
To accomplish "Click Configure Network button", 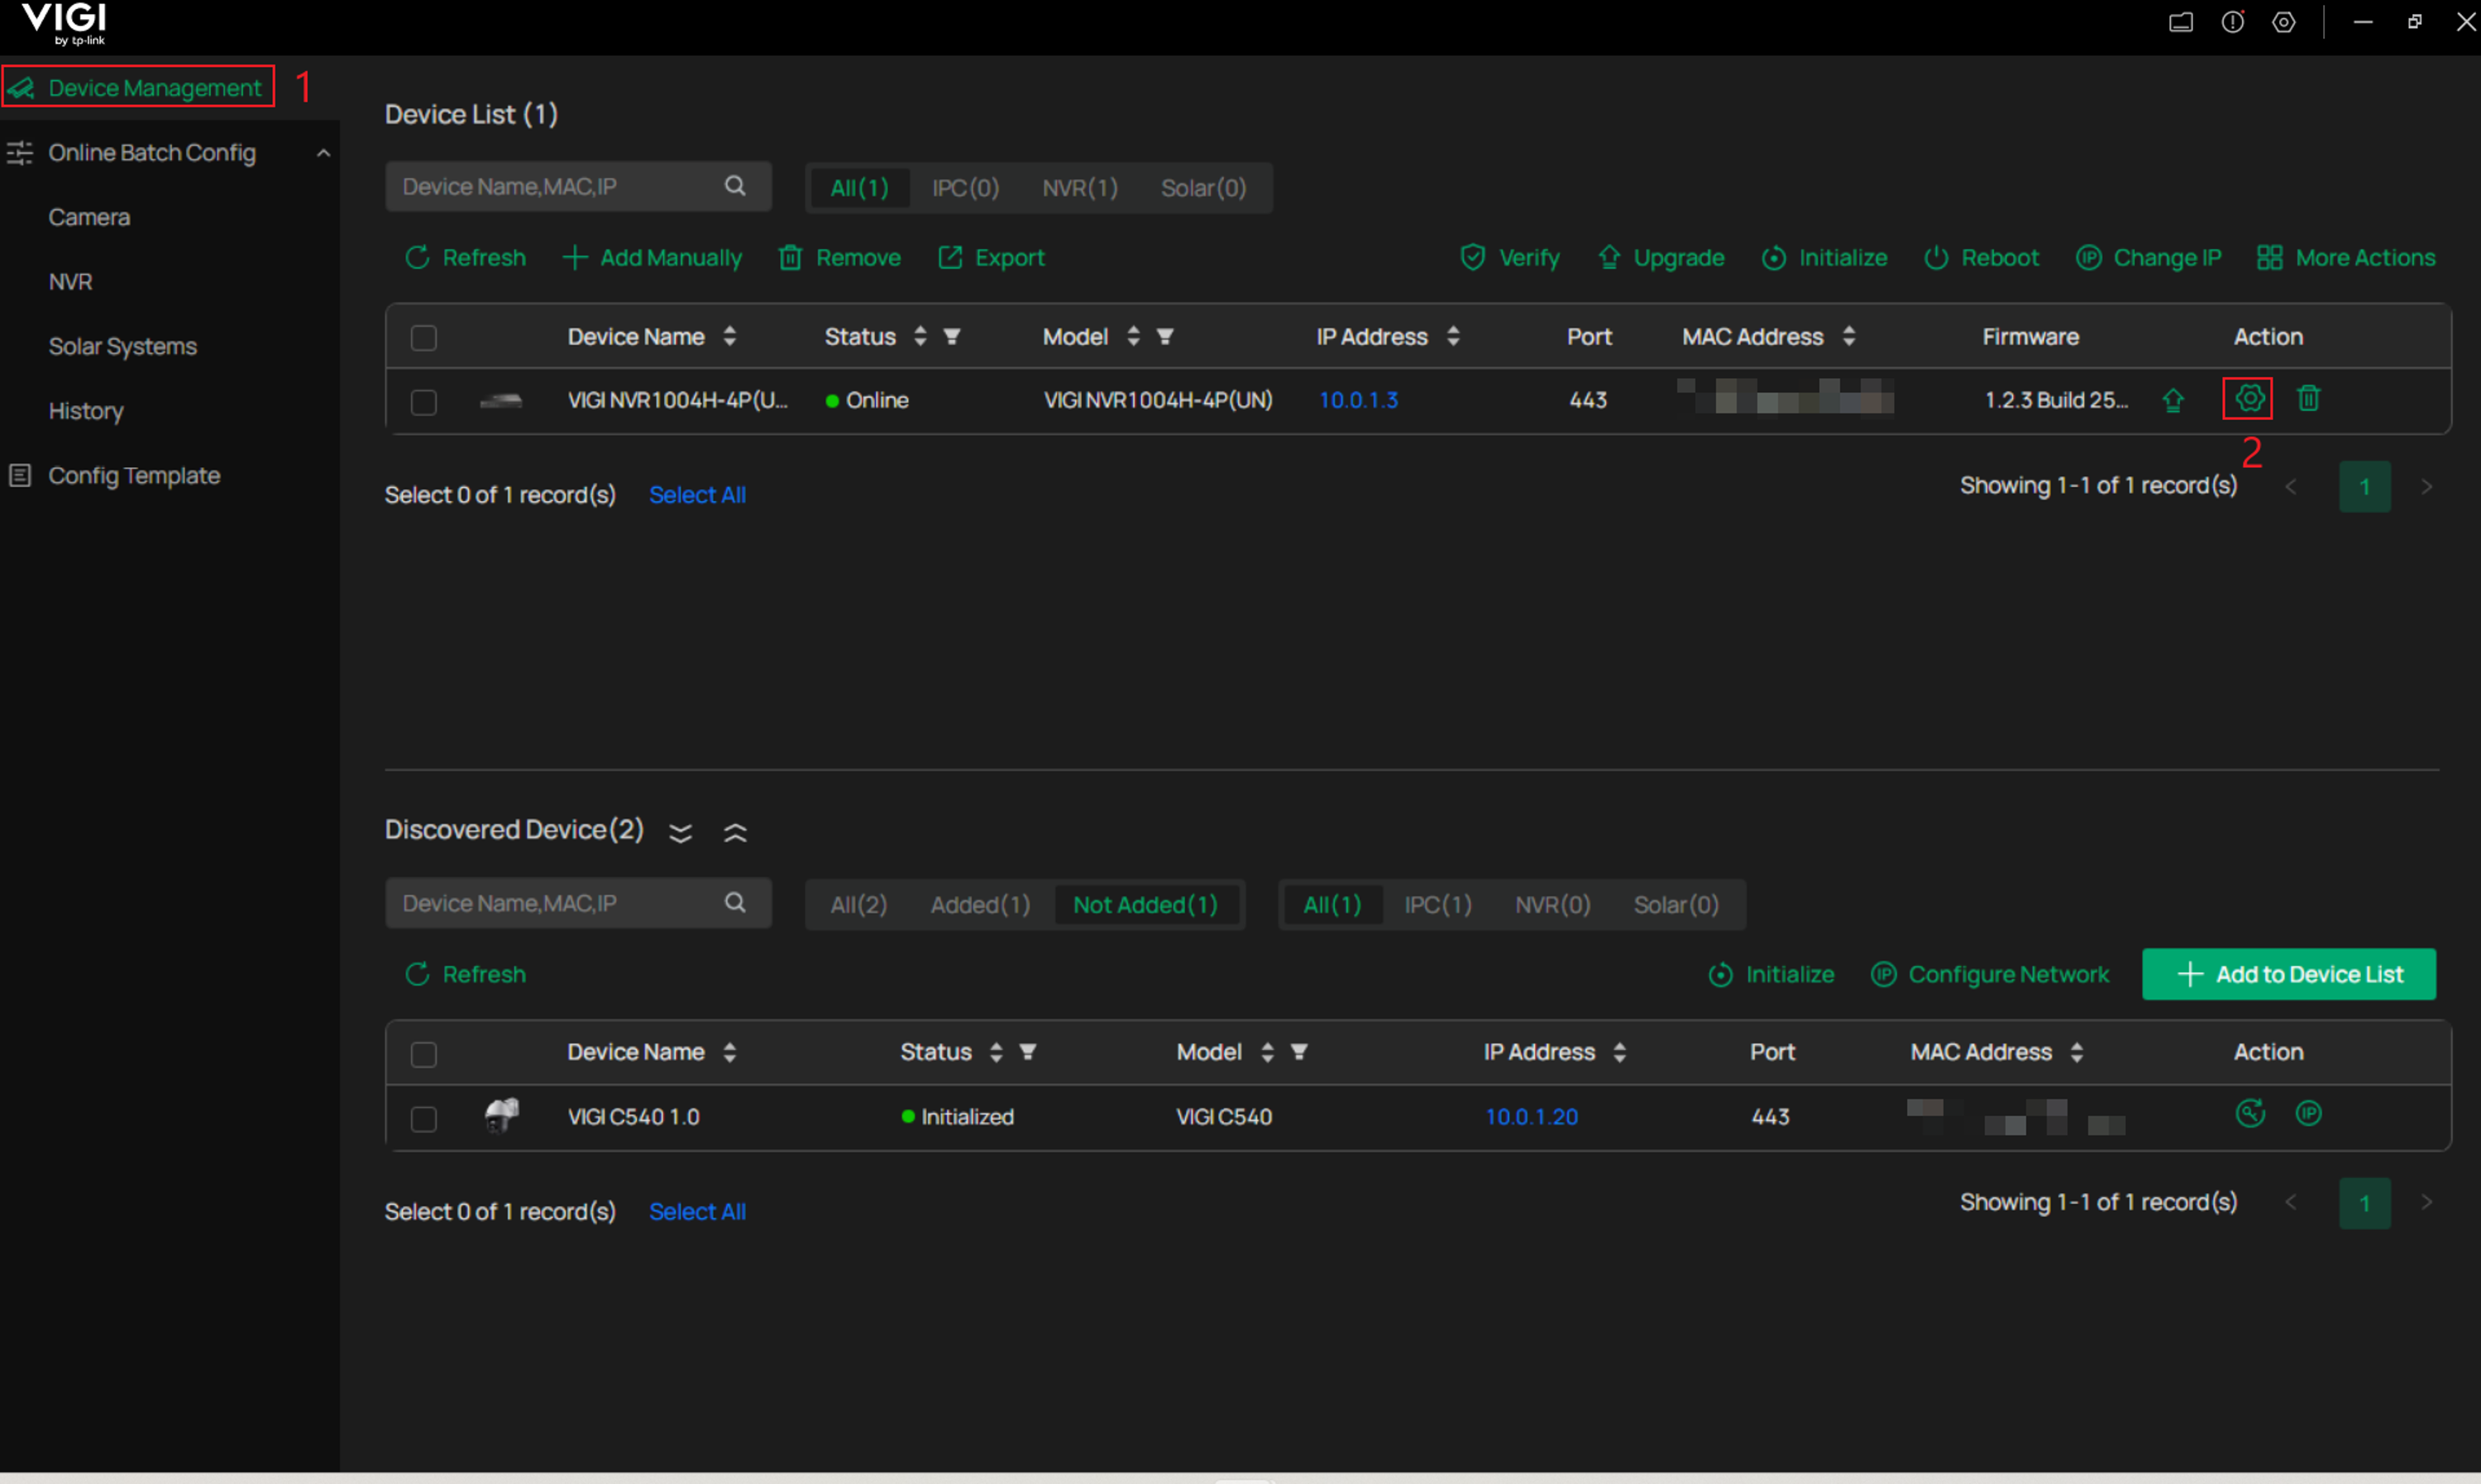I will [1990, 974].
